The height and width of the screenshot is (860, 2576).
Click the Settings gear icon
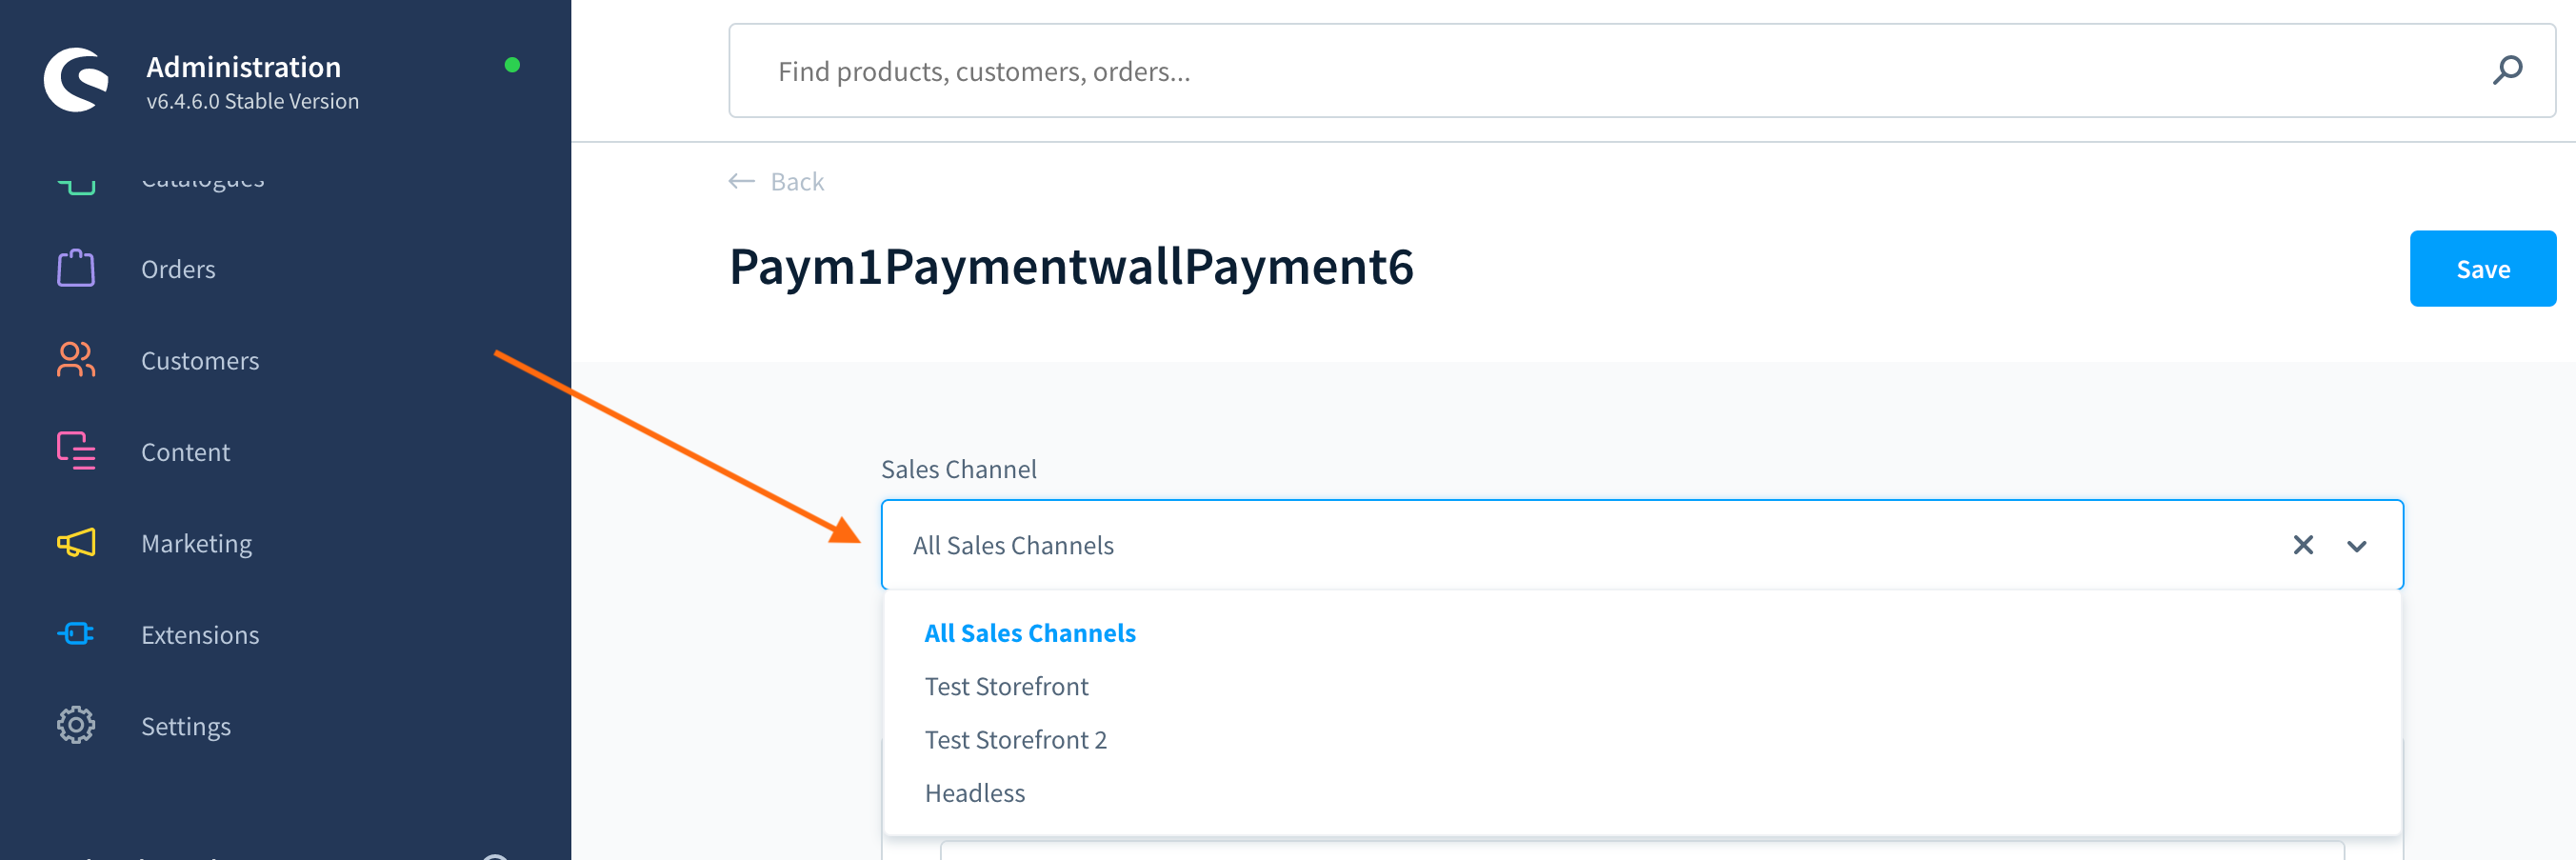click(76, 725)
